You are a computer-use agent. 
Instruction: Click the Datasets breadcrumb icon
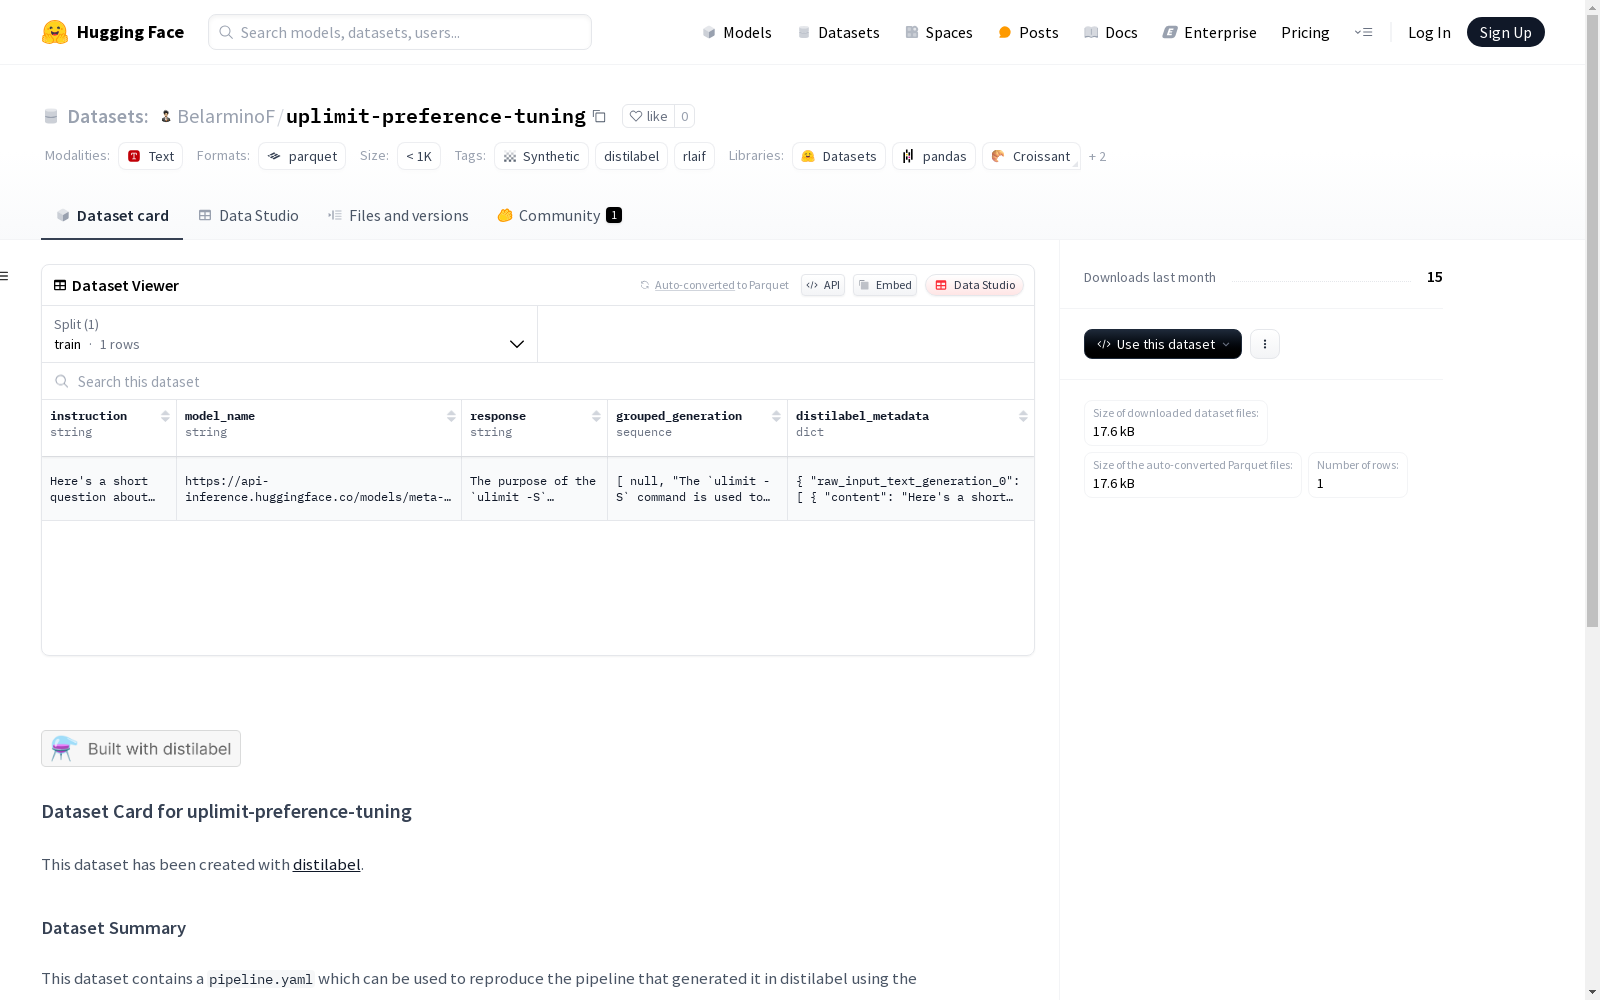[x=51, y=117]
